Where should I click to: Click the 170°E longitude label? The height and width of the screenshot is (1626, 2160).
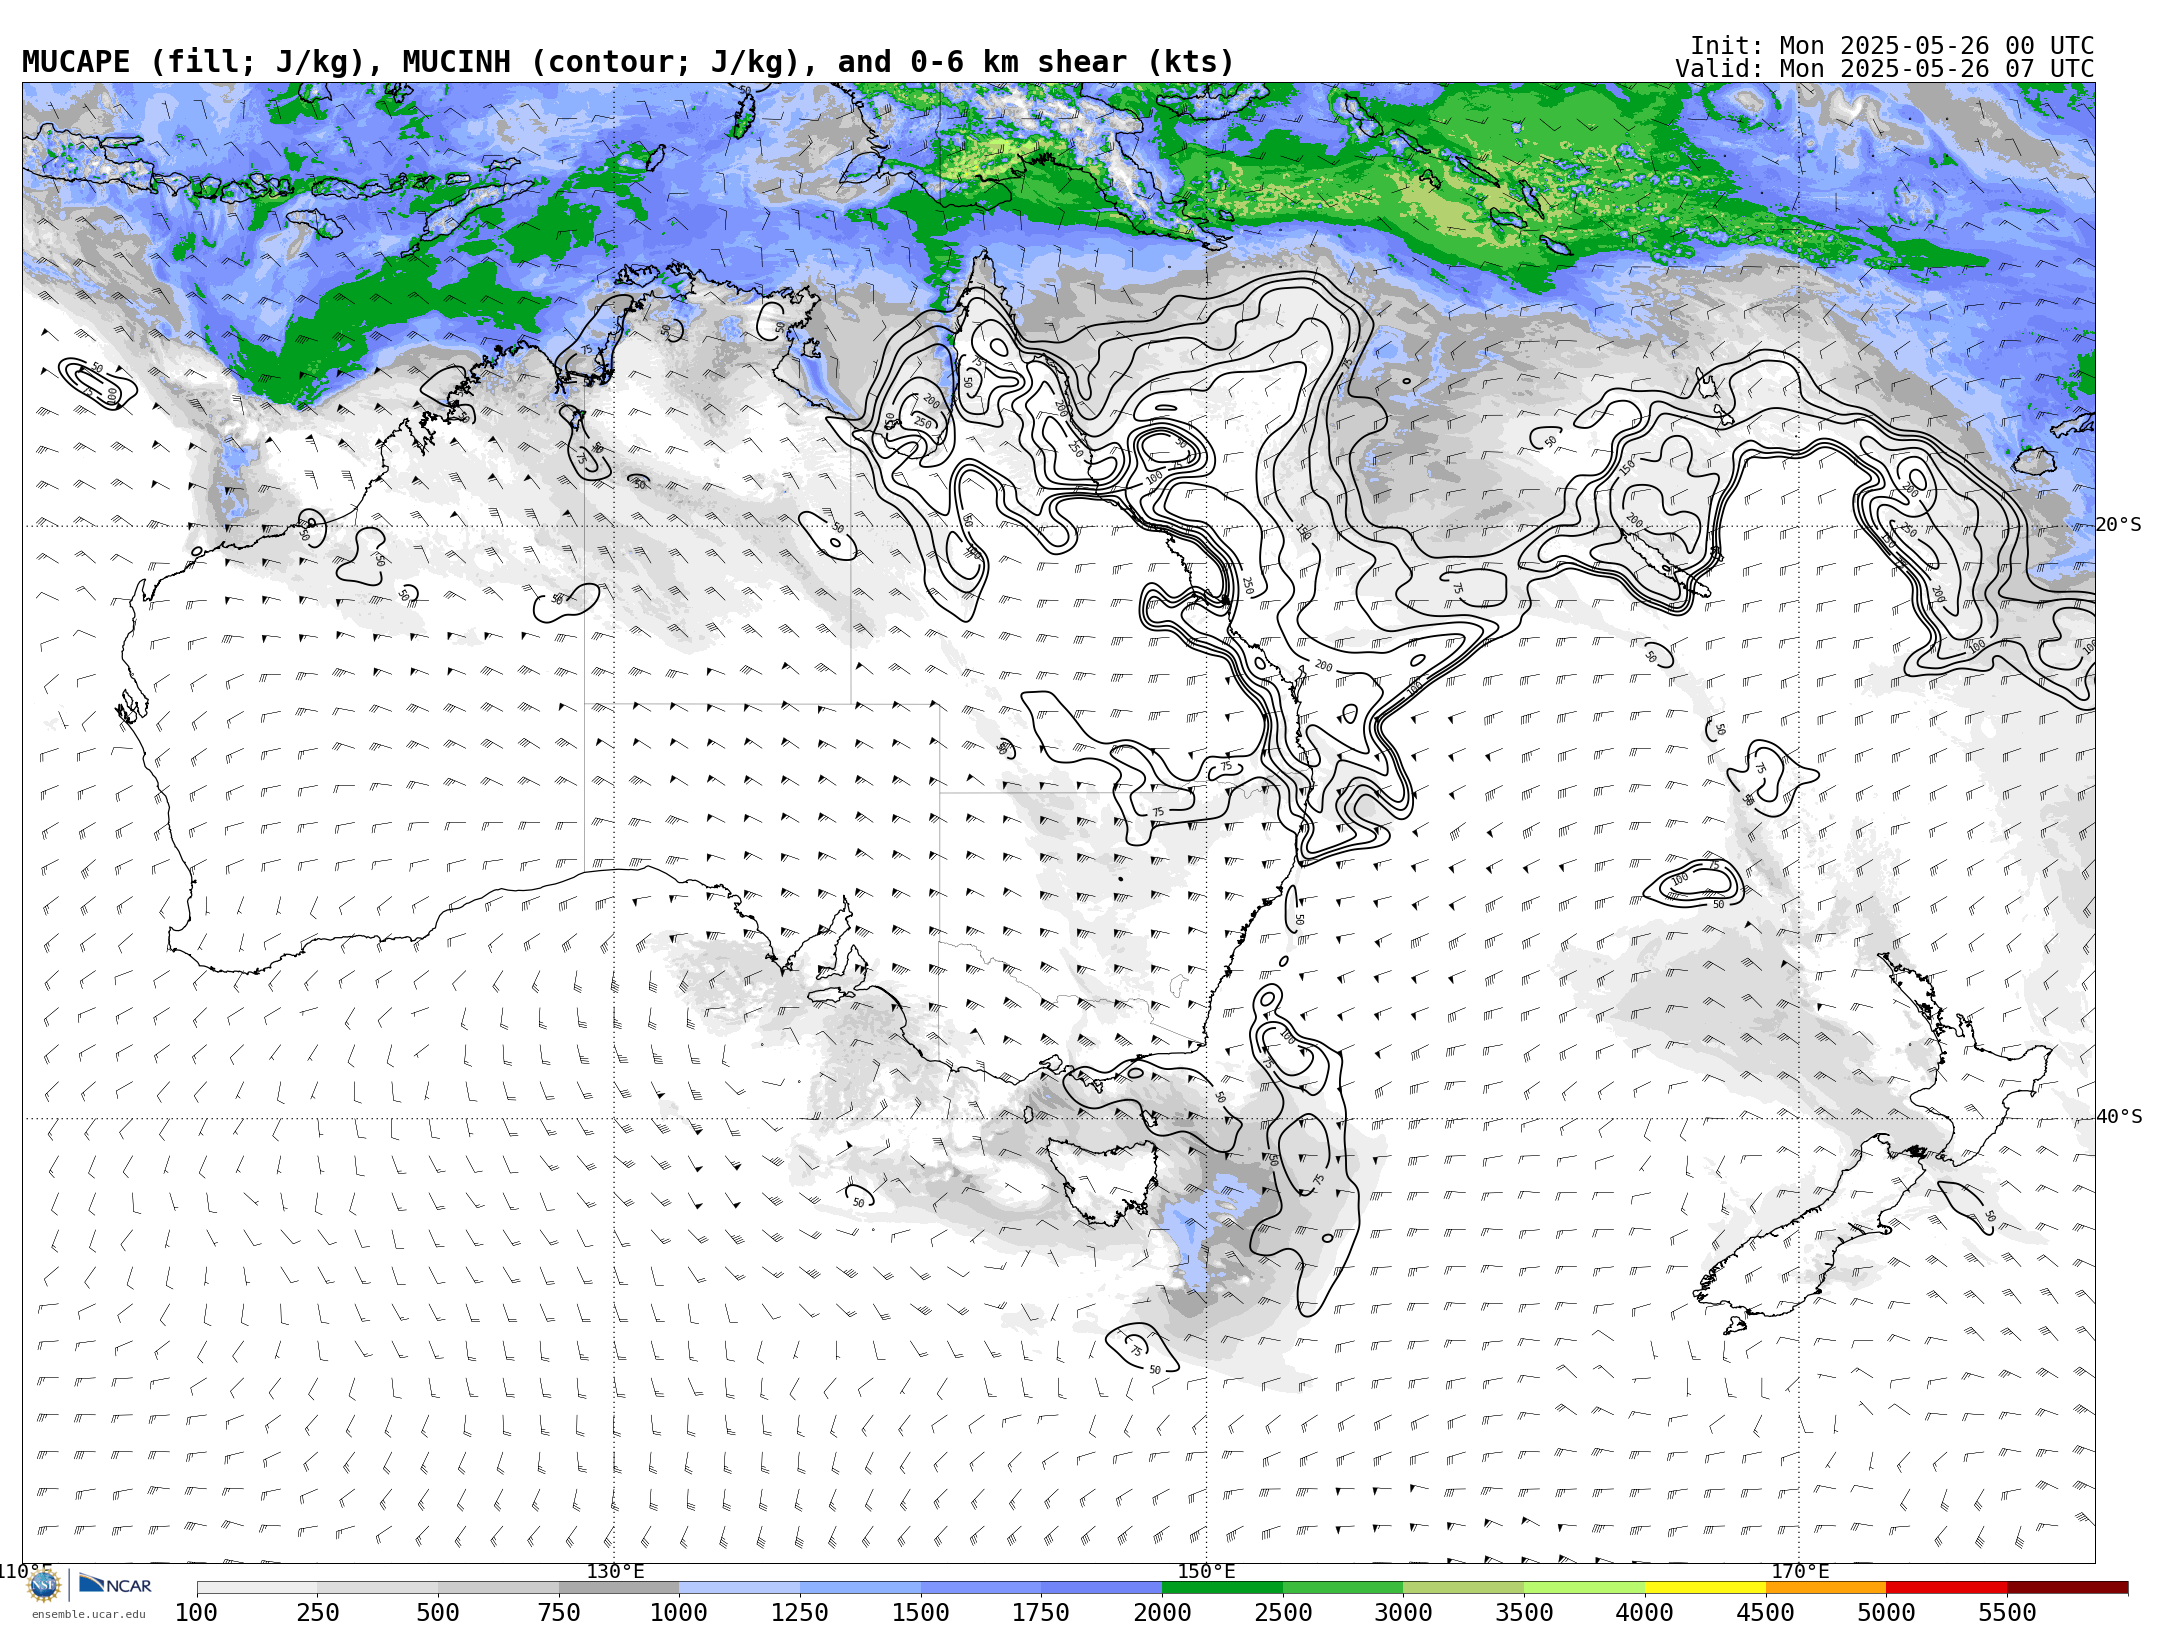point(1800,1571)
